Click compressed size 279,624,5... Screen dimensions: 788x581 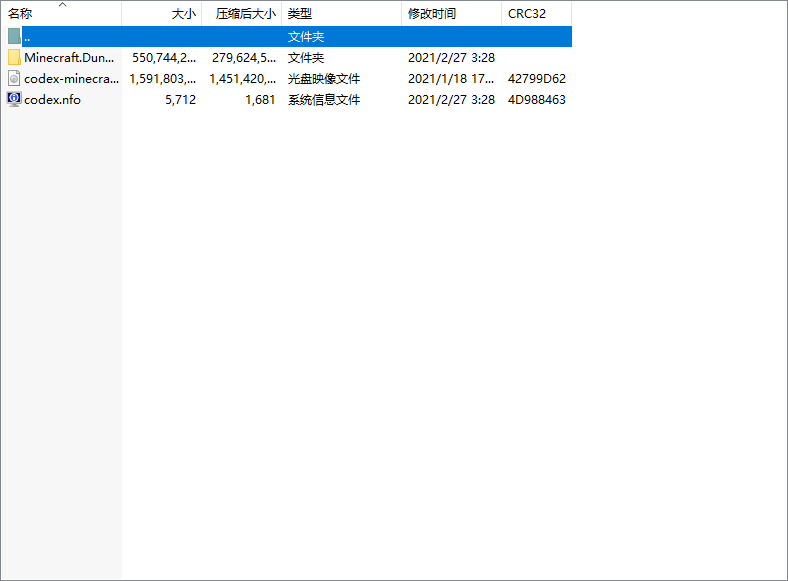coord(244,58)
